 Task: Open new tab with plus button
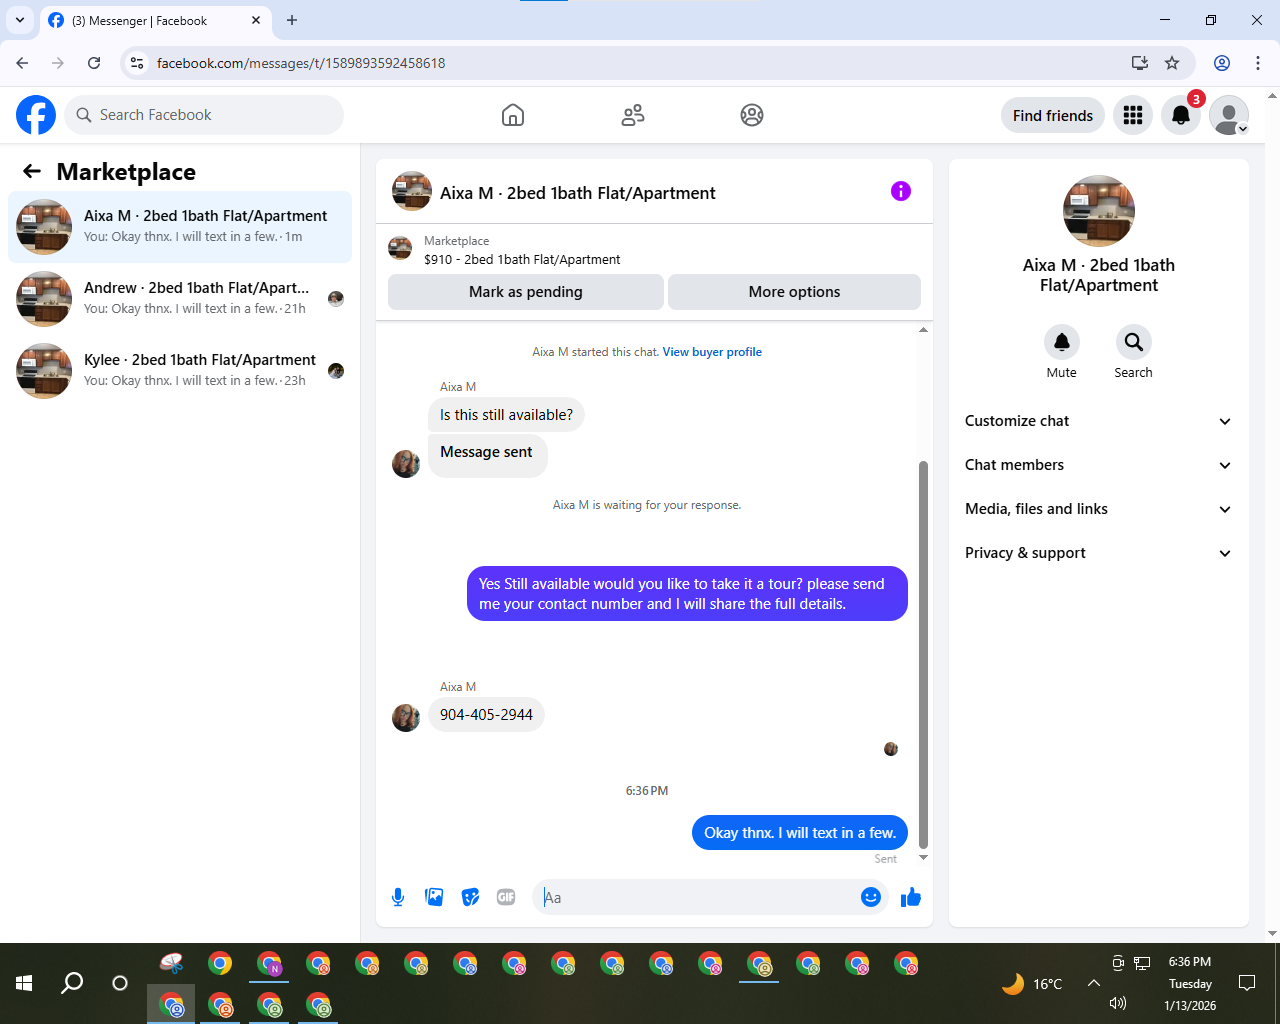pyautogui.click(x=292, y=20)
